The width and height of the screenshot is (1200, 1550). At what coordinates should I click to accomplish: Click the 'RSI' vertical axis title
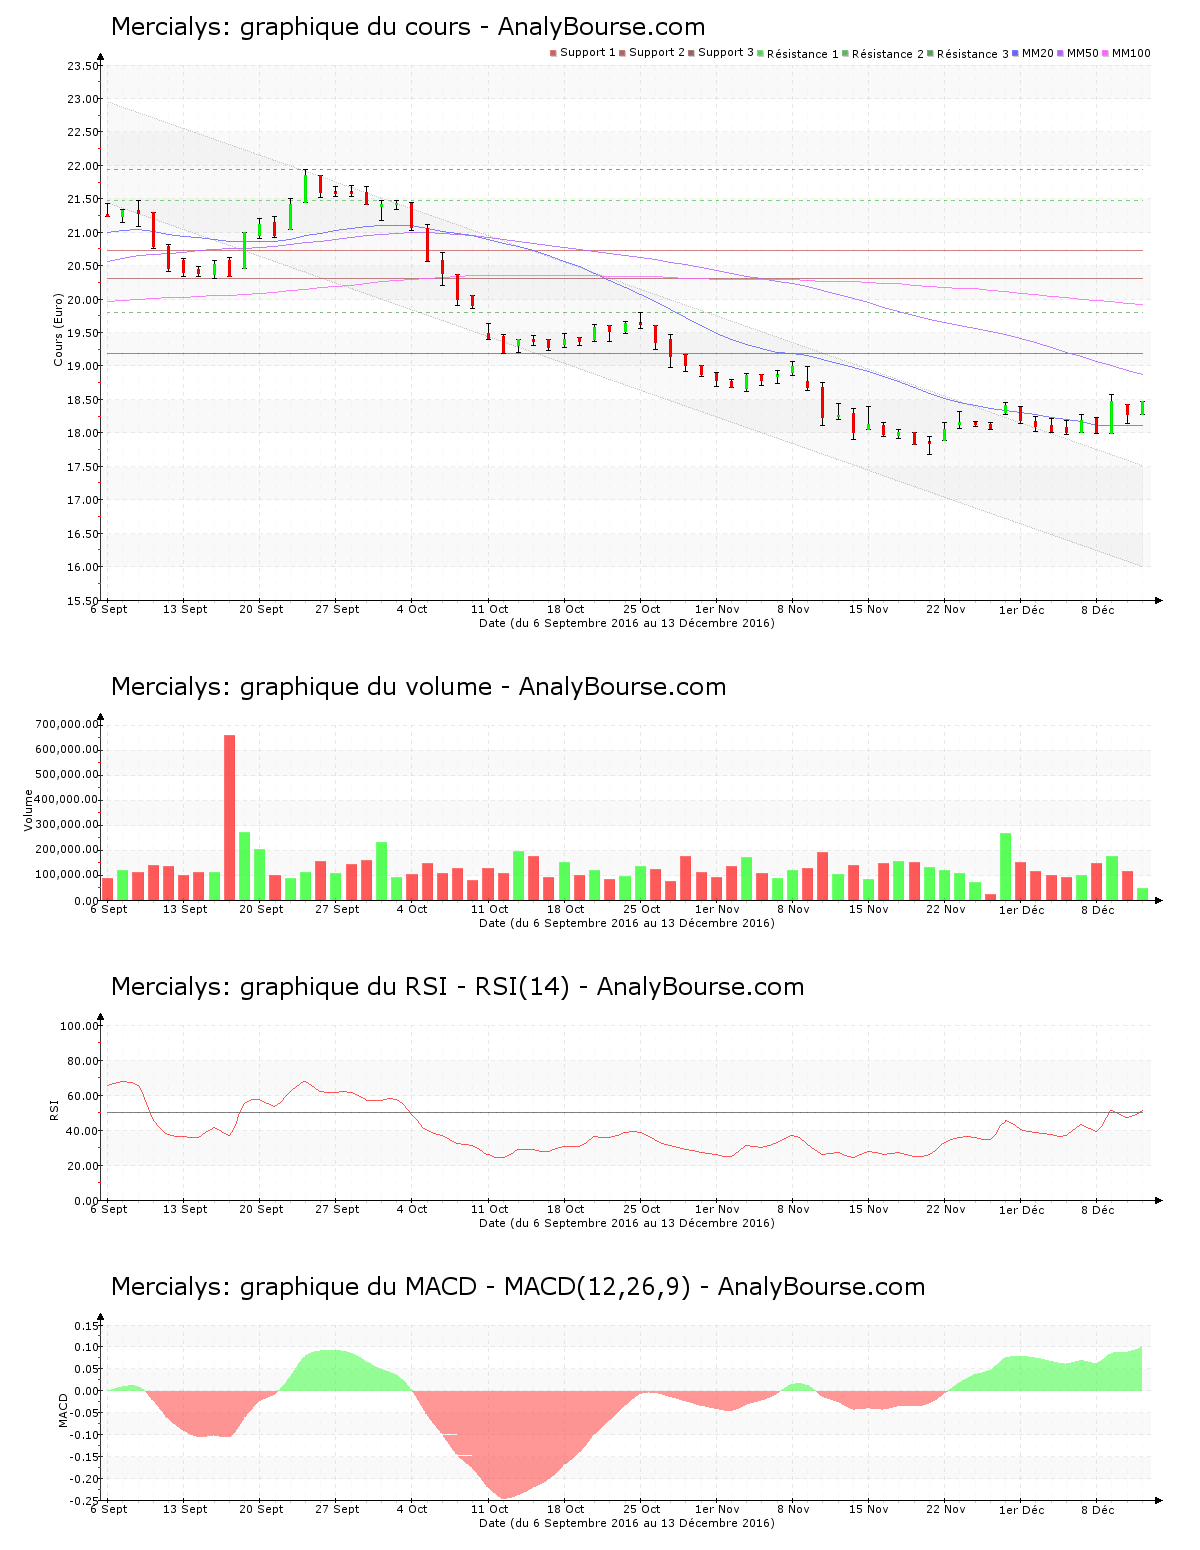click(55, 1109)
